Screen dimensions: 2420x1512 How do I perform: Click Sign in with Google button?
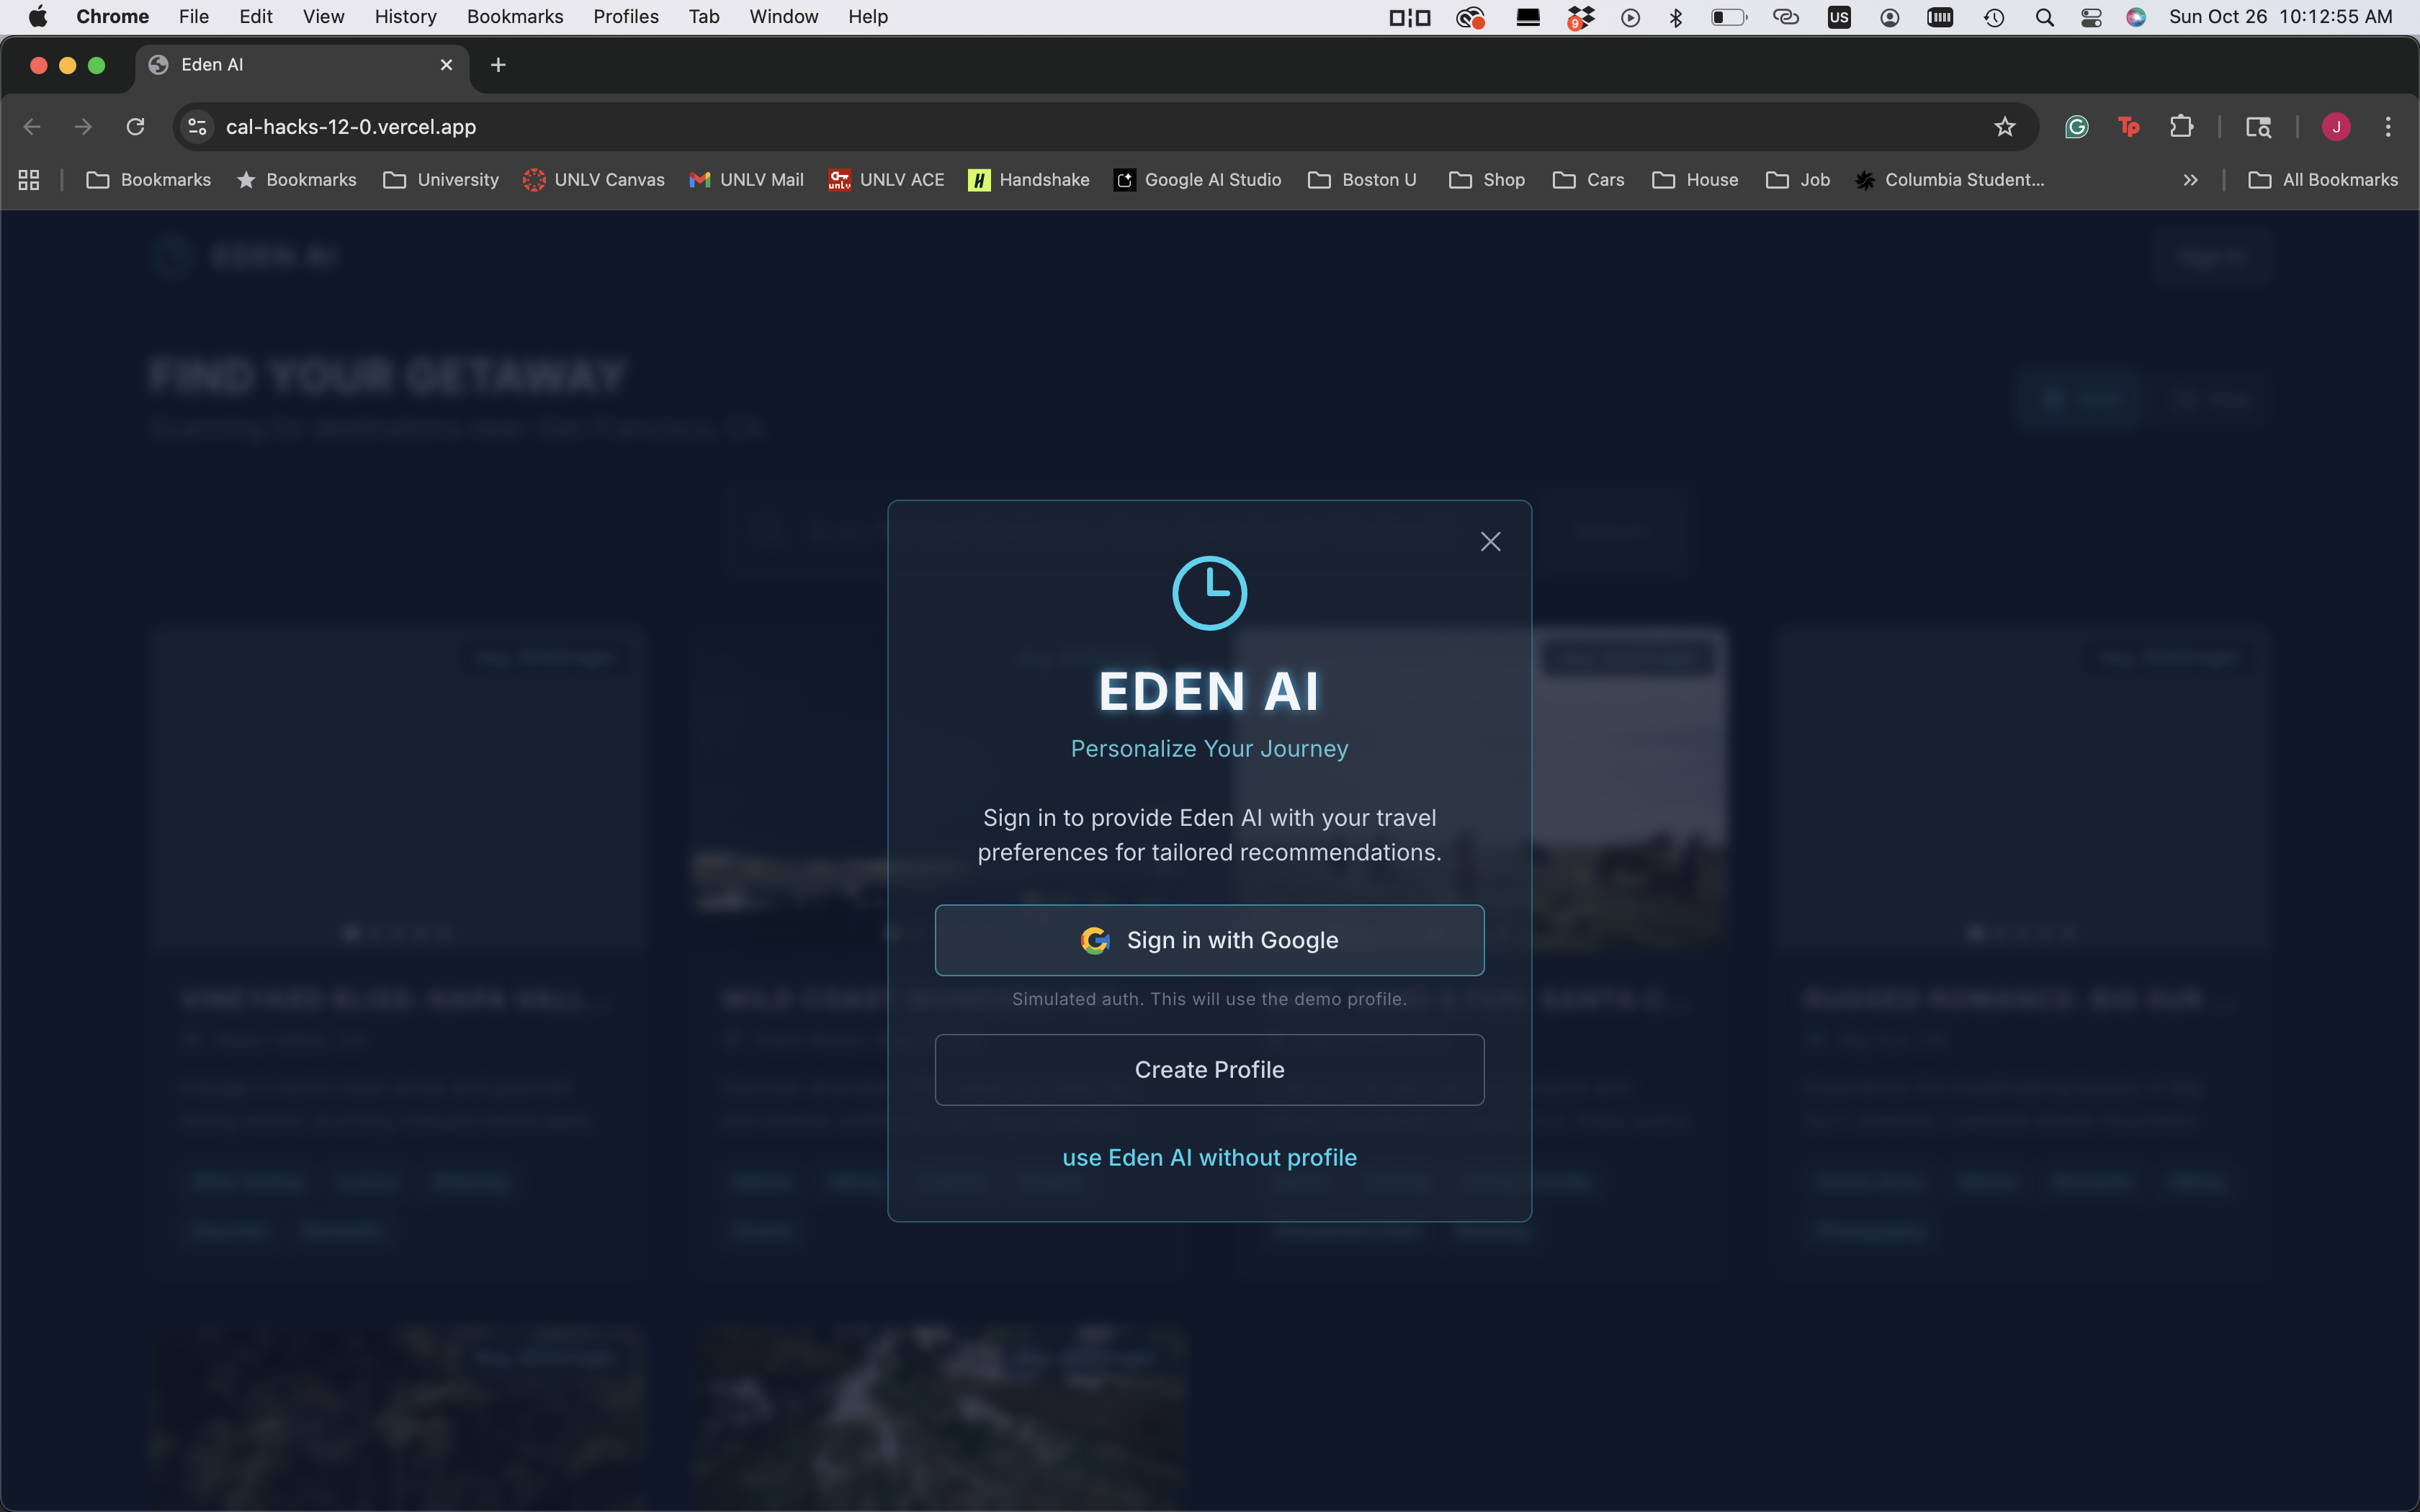(x=1209, y=940)
